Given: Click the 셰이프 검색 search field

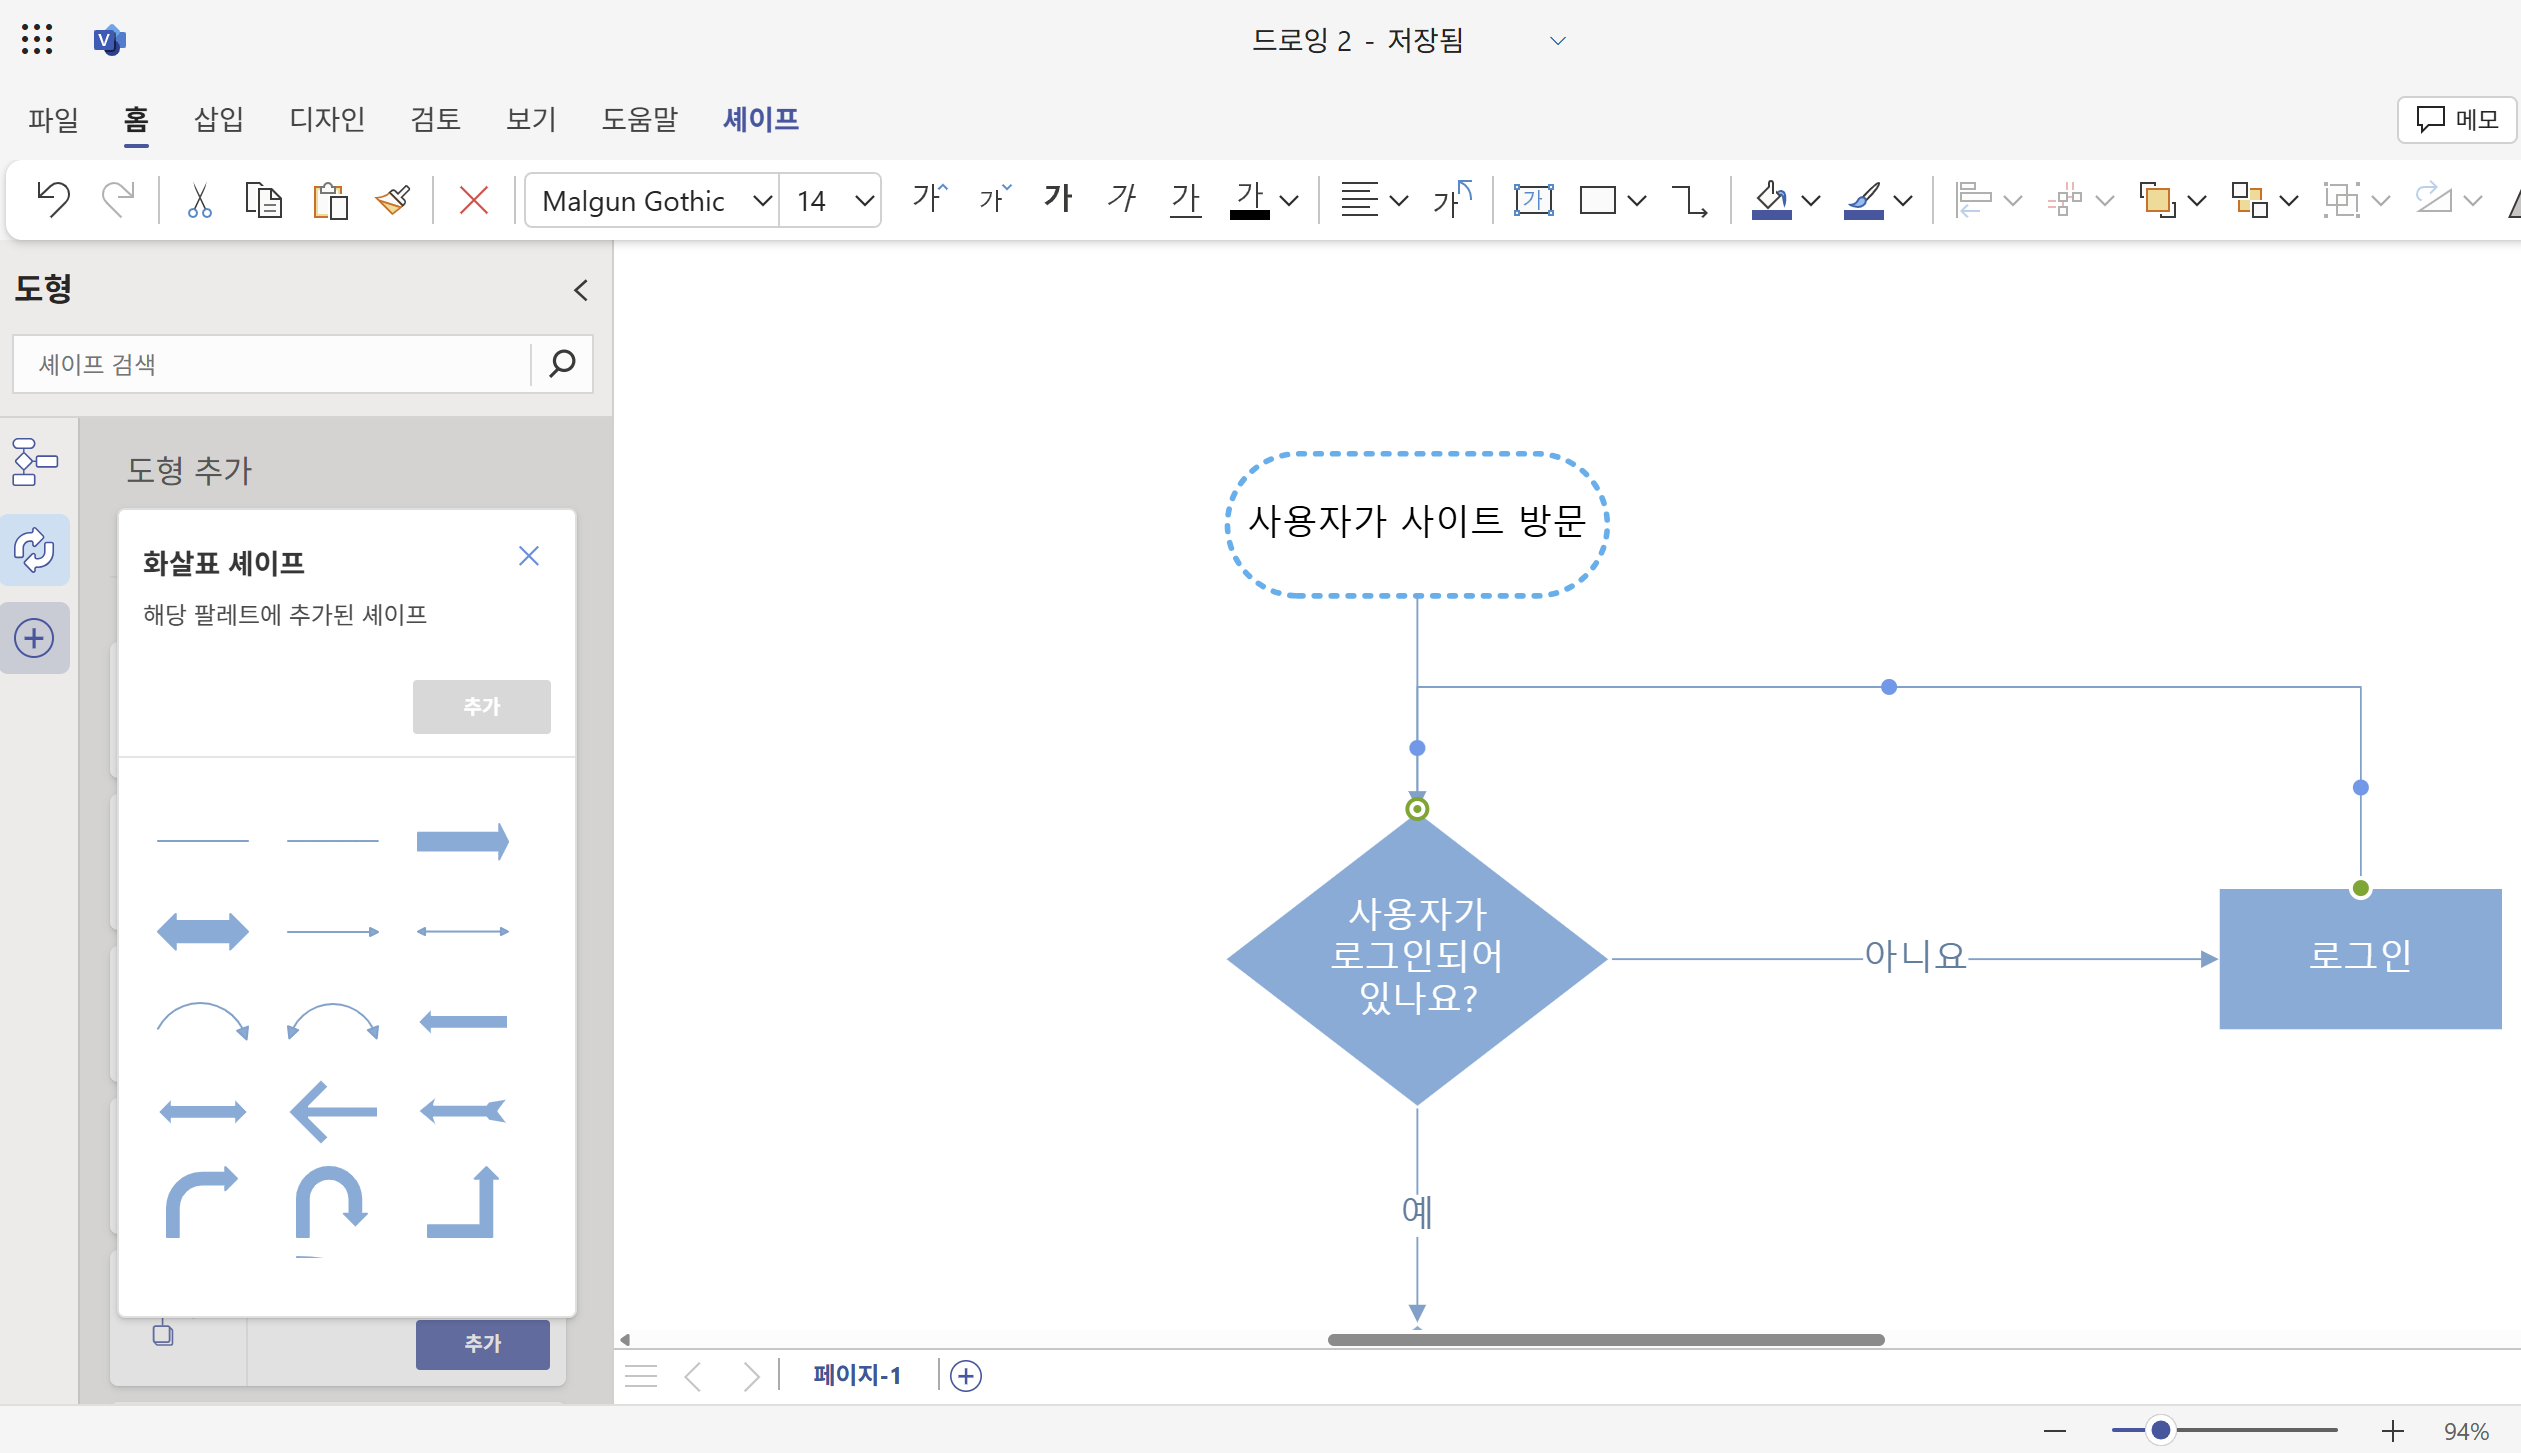Looking at the screenshot, I should coord(271,364).
